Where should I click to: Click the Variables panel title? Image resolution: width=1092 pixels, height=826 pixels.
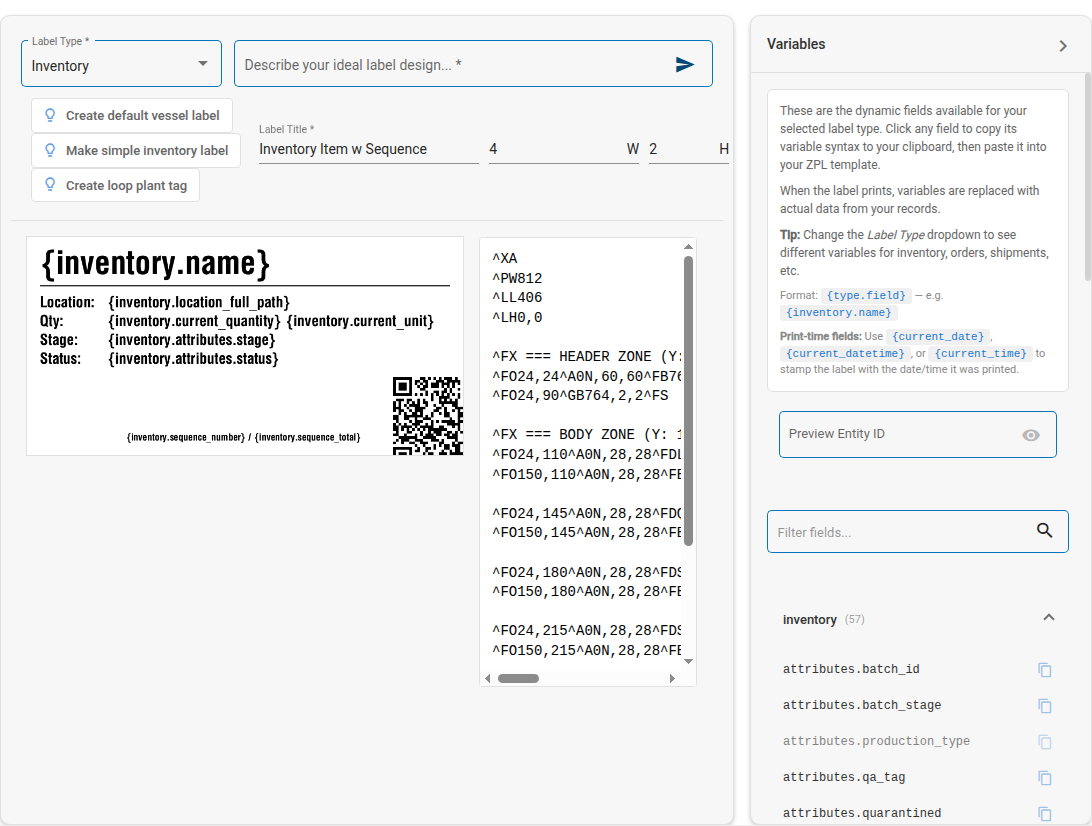(x=796, y=44)
